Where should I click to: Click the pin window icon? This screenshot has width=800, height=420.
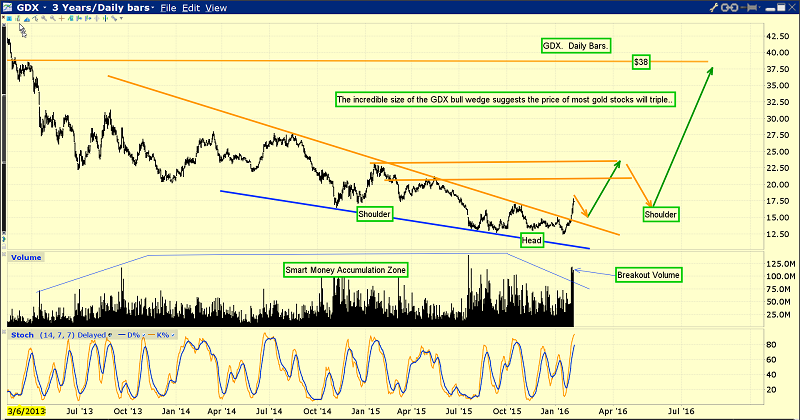click(748, 8)
